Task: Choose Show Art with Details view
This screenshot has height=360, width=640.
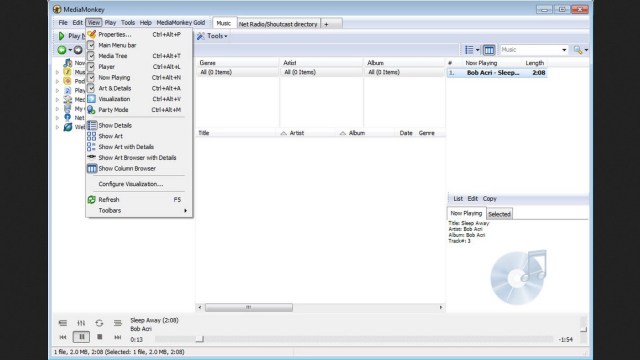Action: click(x=139, y=147)
